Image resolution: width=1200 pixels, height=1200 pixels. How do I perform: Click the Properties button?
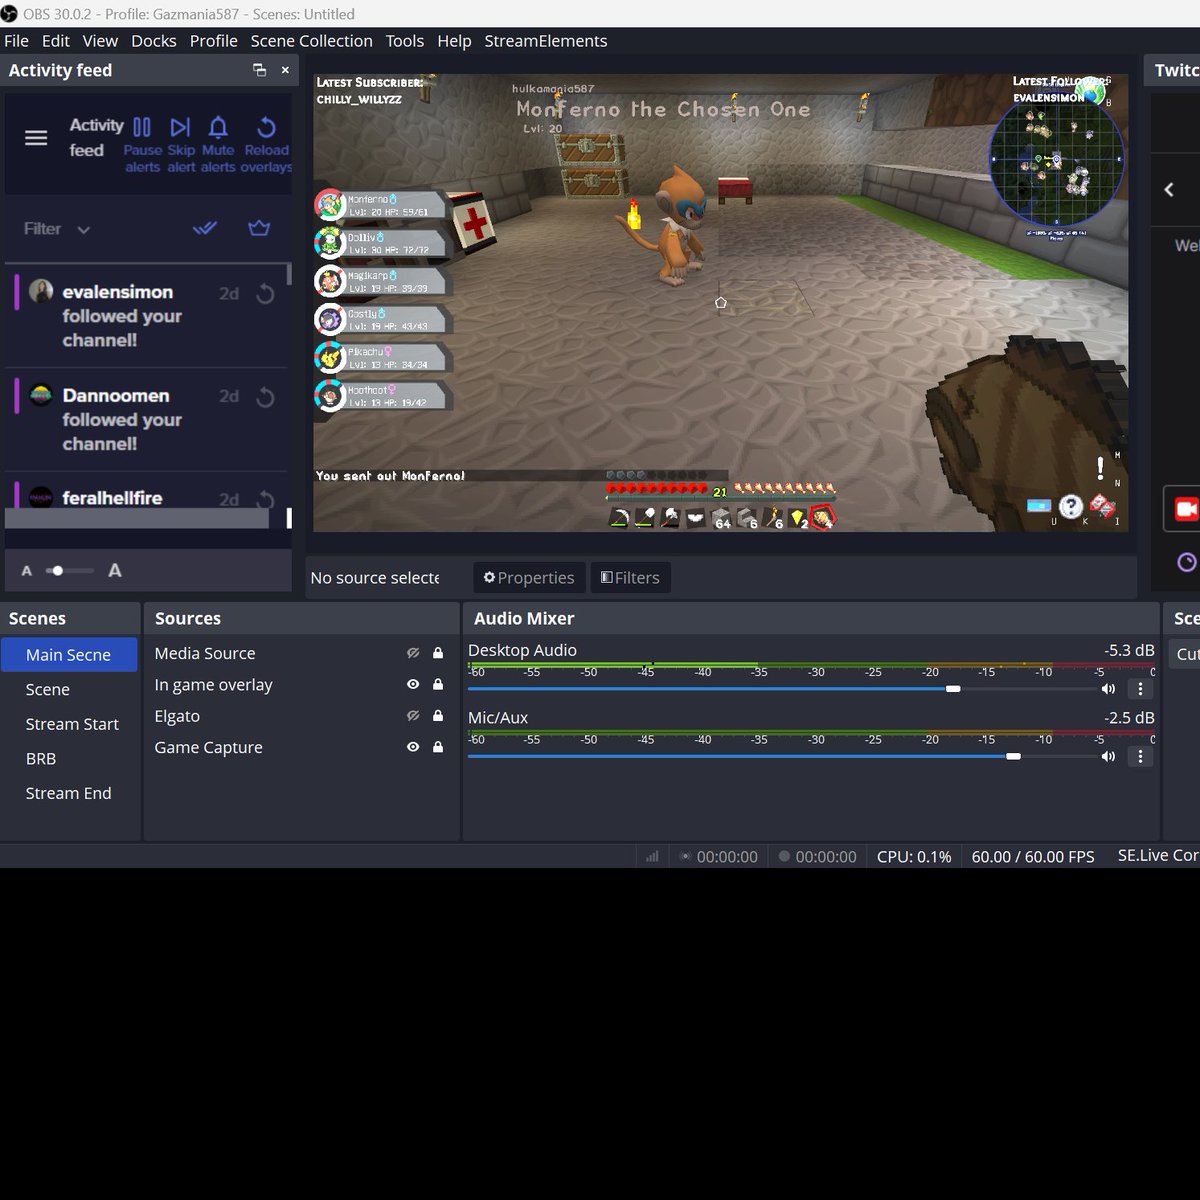click(529, 577)
